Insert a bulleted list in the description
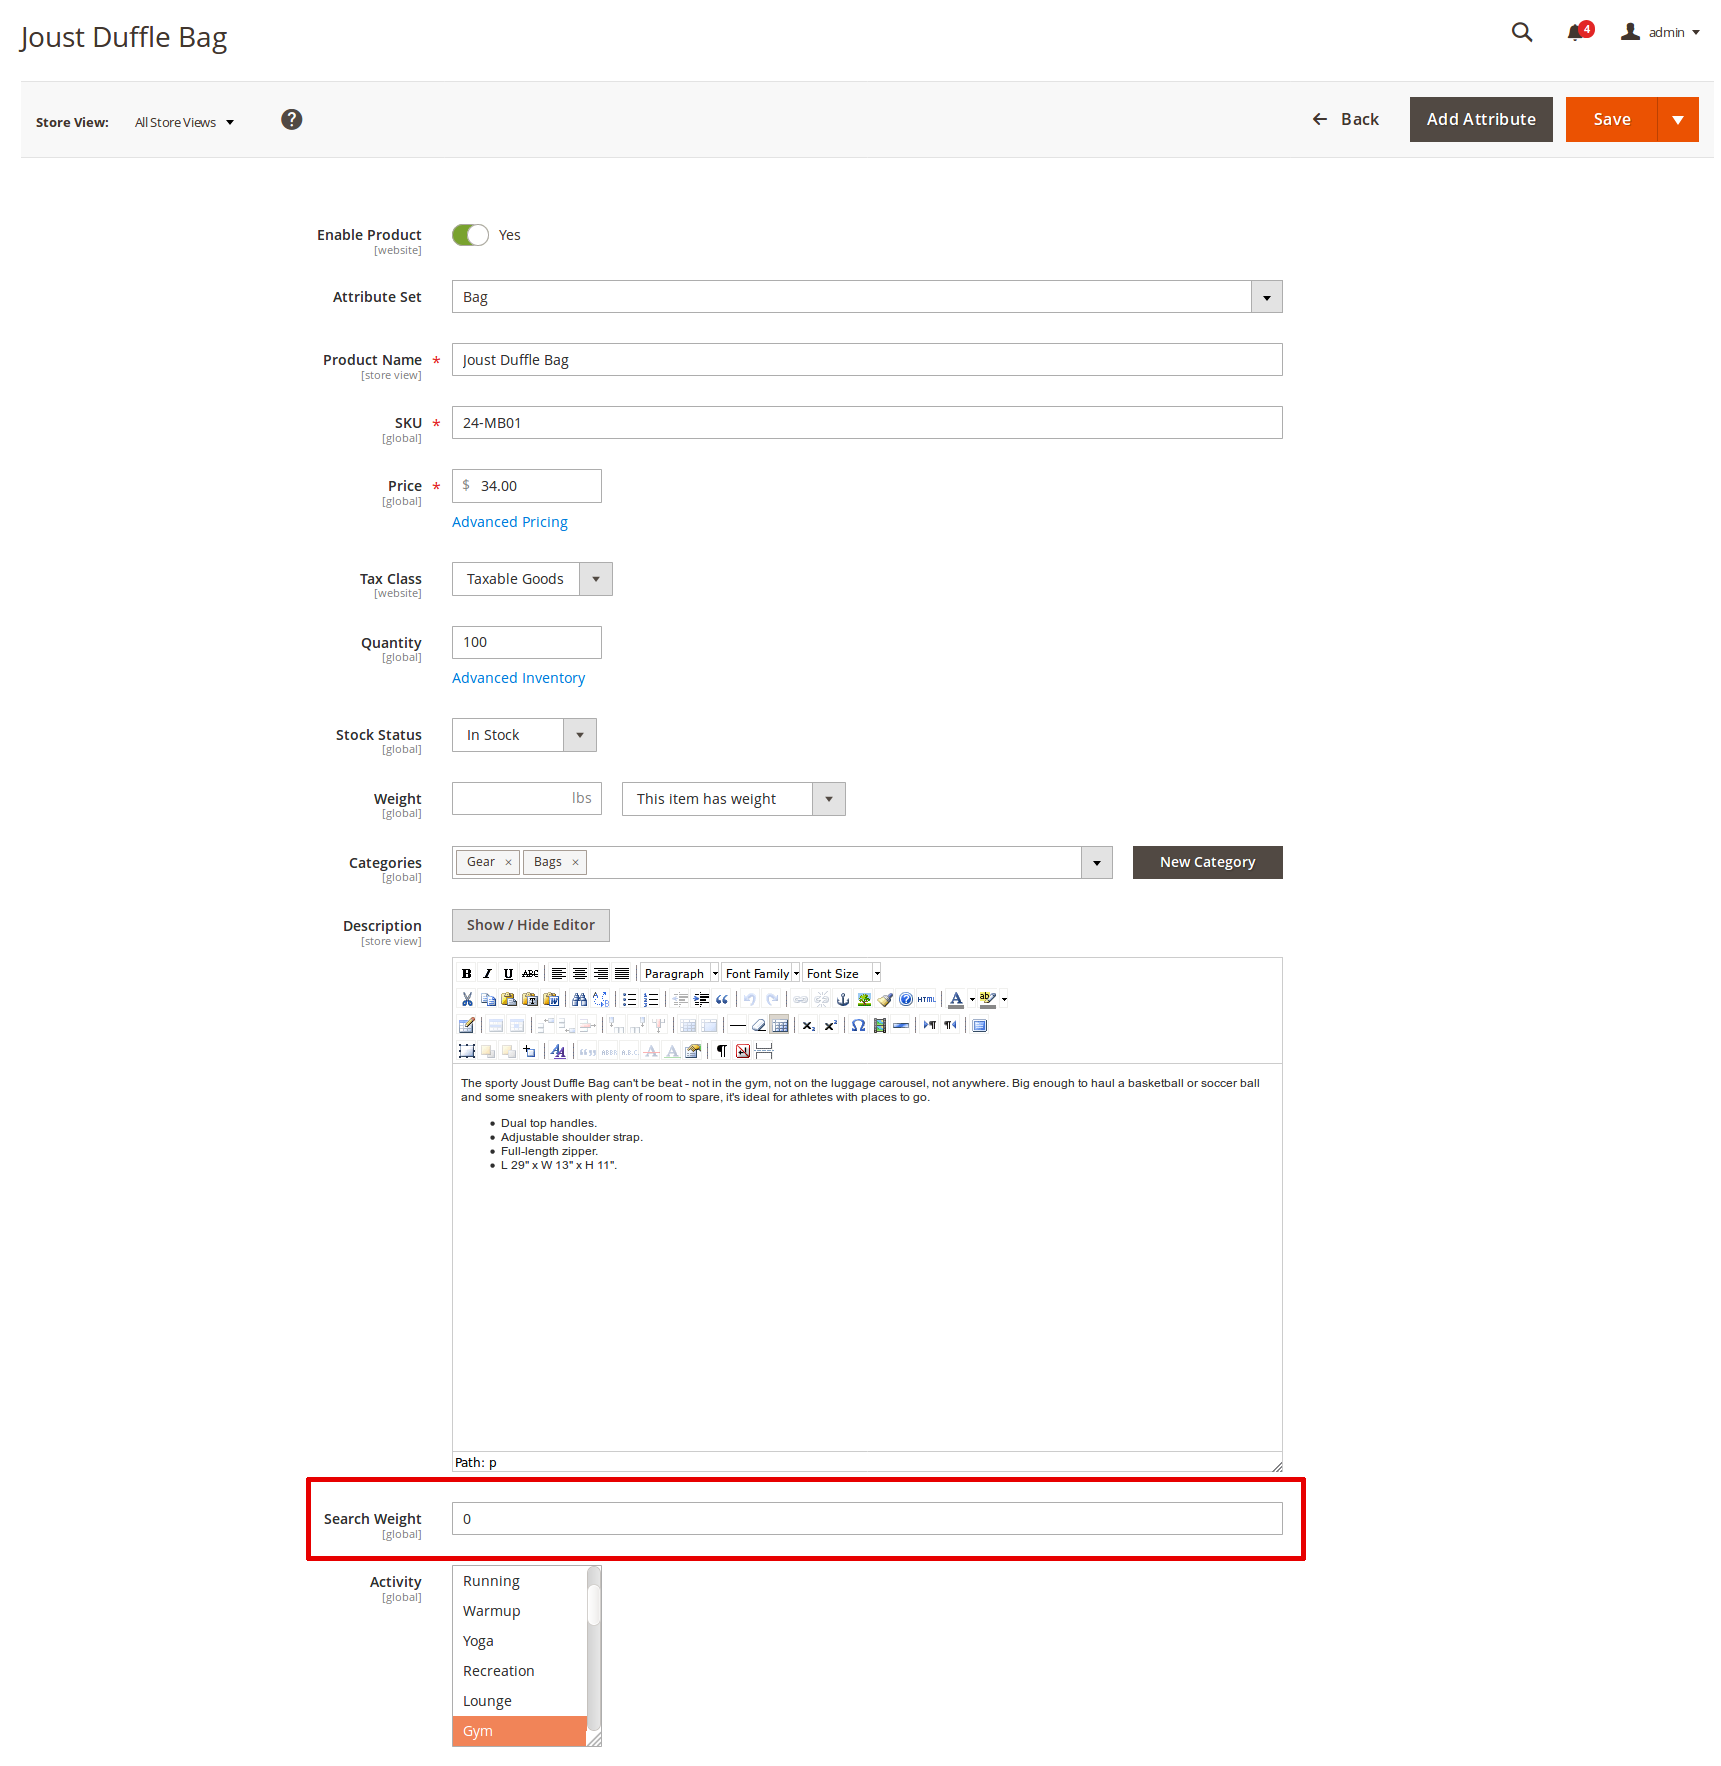The width and height of the screenshot is (1721, 1766). [629, 999]
